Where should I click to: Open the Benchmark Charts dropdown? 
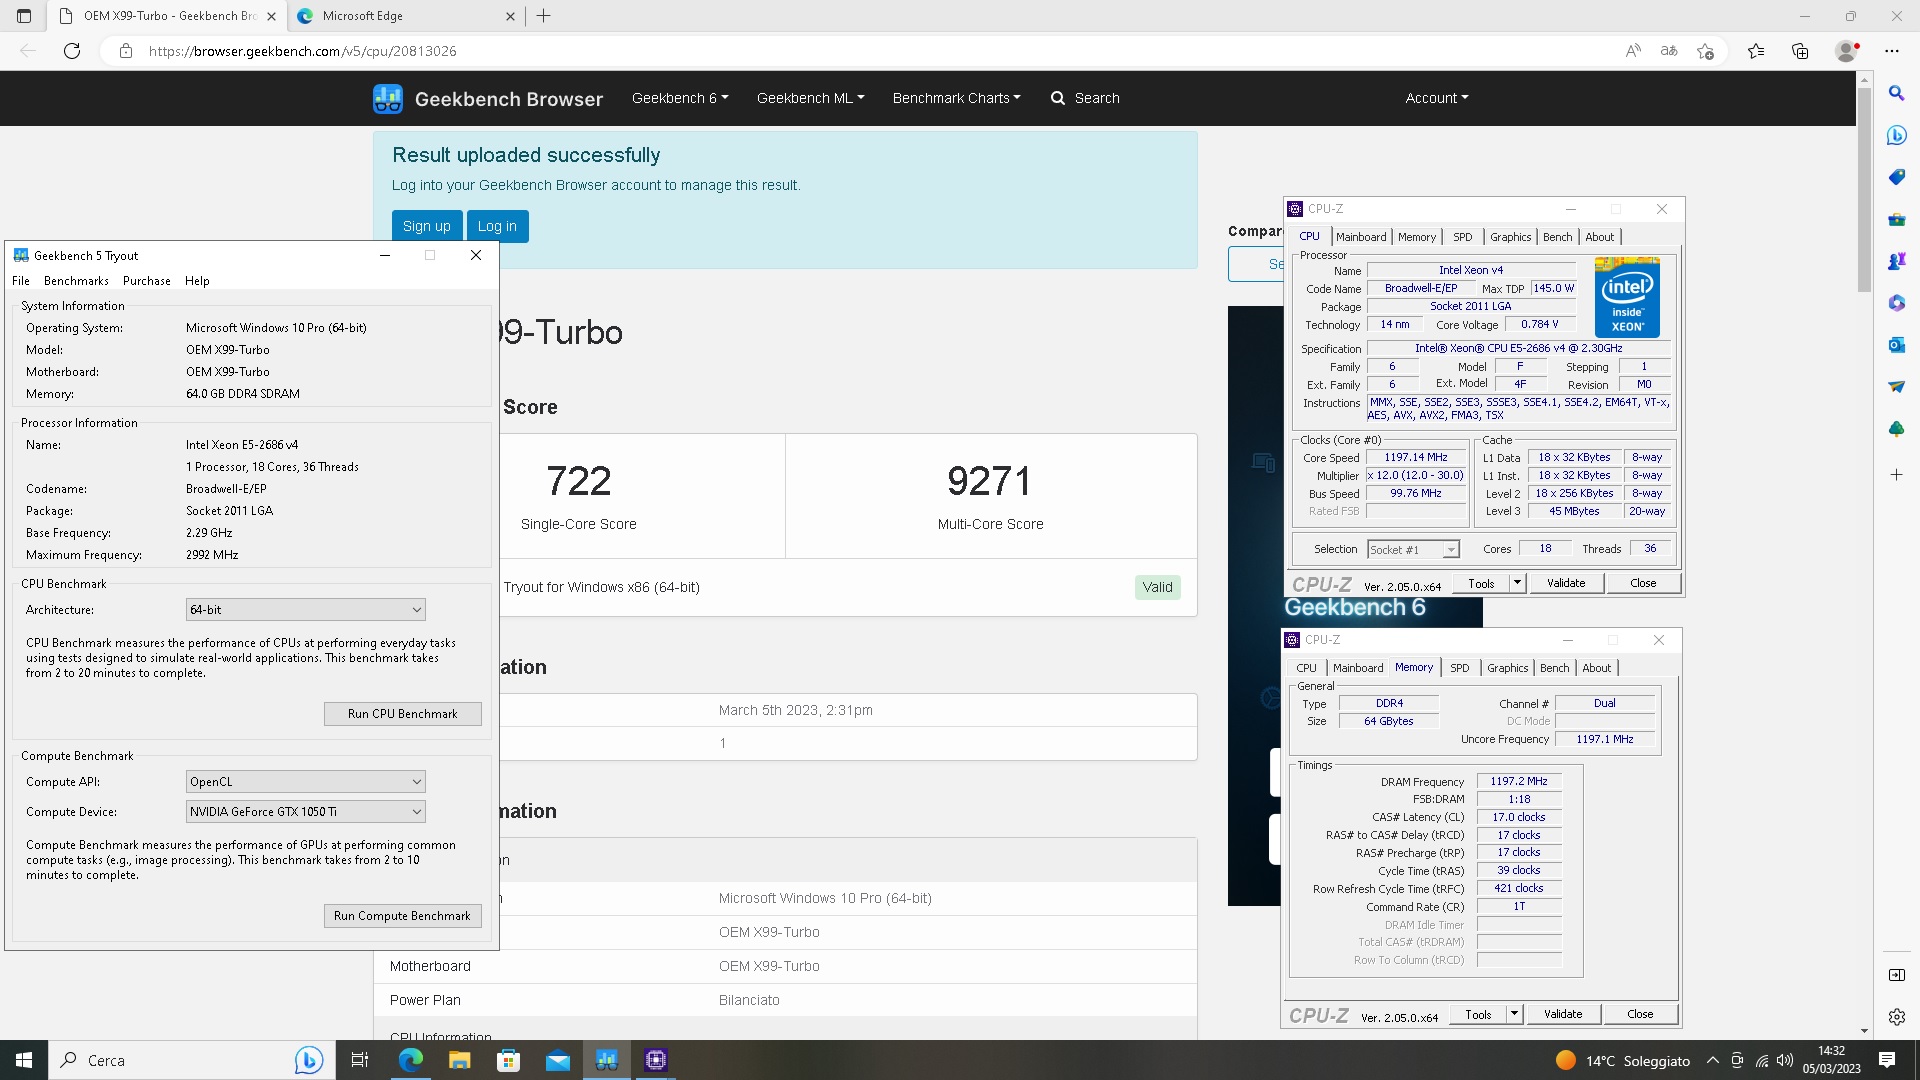click(x=956, y=98)
